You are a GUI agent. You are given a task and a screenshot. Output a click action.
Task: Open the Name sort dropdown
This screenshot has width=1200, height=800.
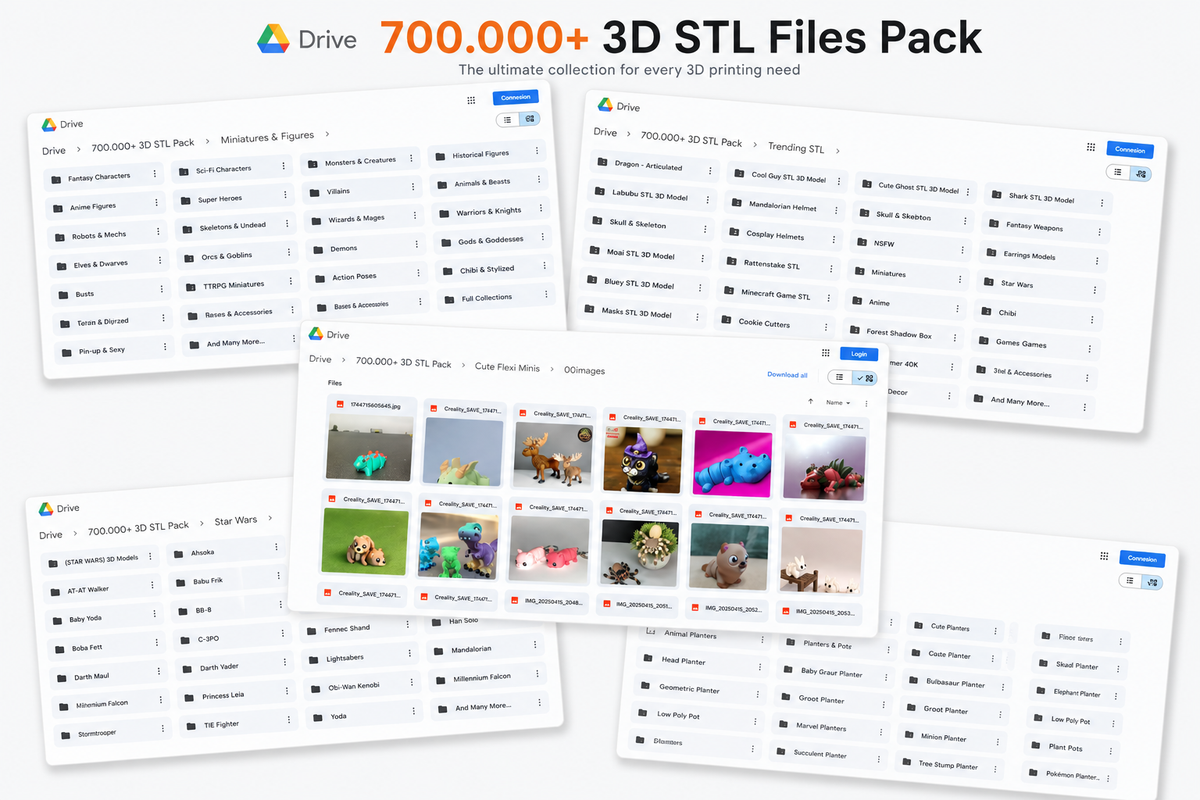(x=838, y=402)
